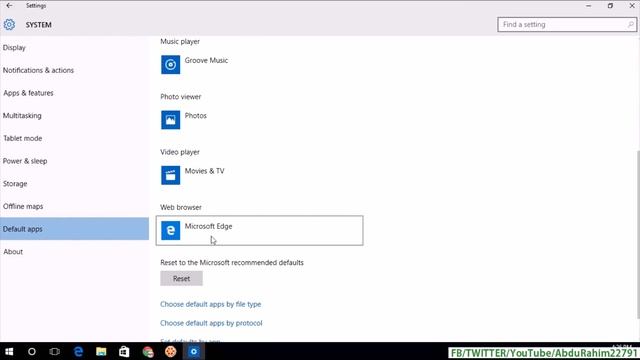Click the Movies & TV app icon
Image resolution: width=640 pixels, height=360 pixels.
(x=170, y=175)
